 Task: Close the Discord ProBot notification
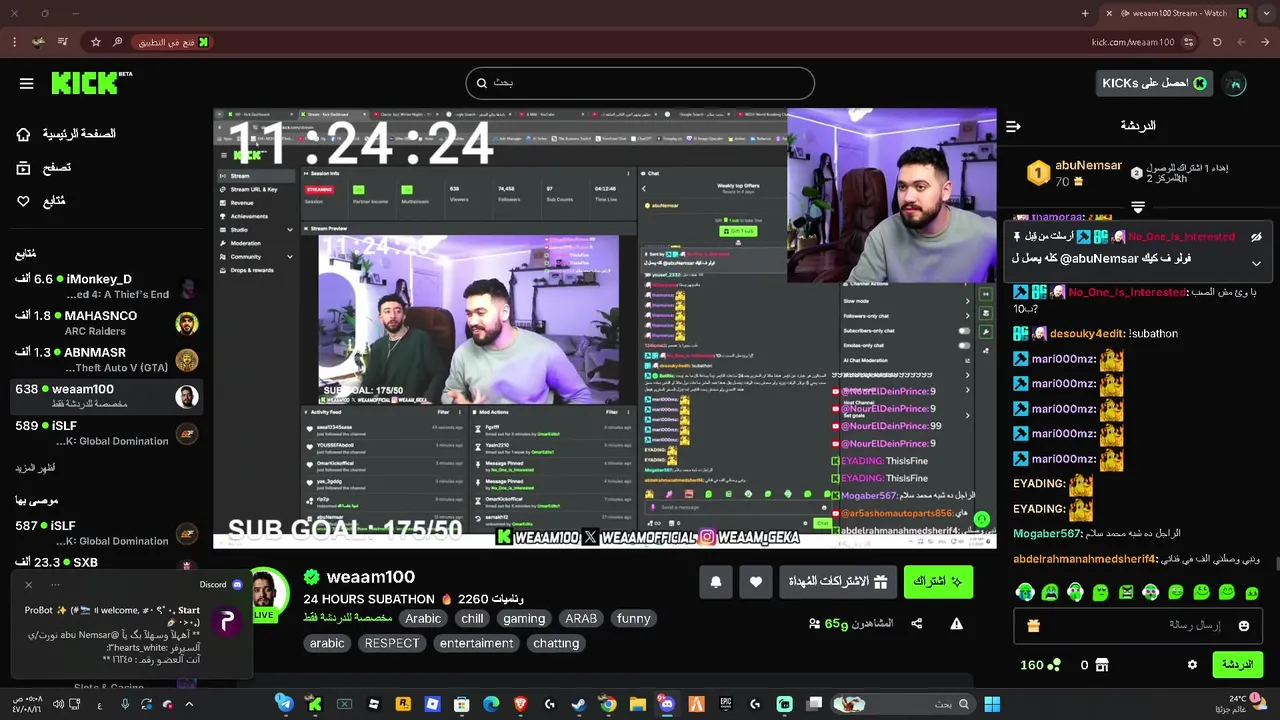click(x=28, y=585)
